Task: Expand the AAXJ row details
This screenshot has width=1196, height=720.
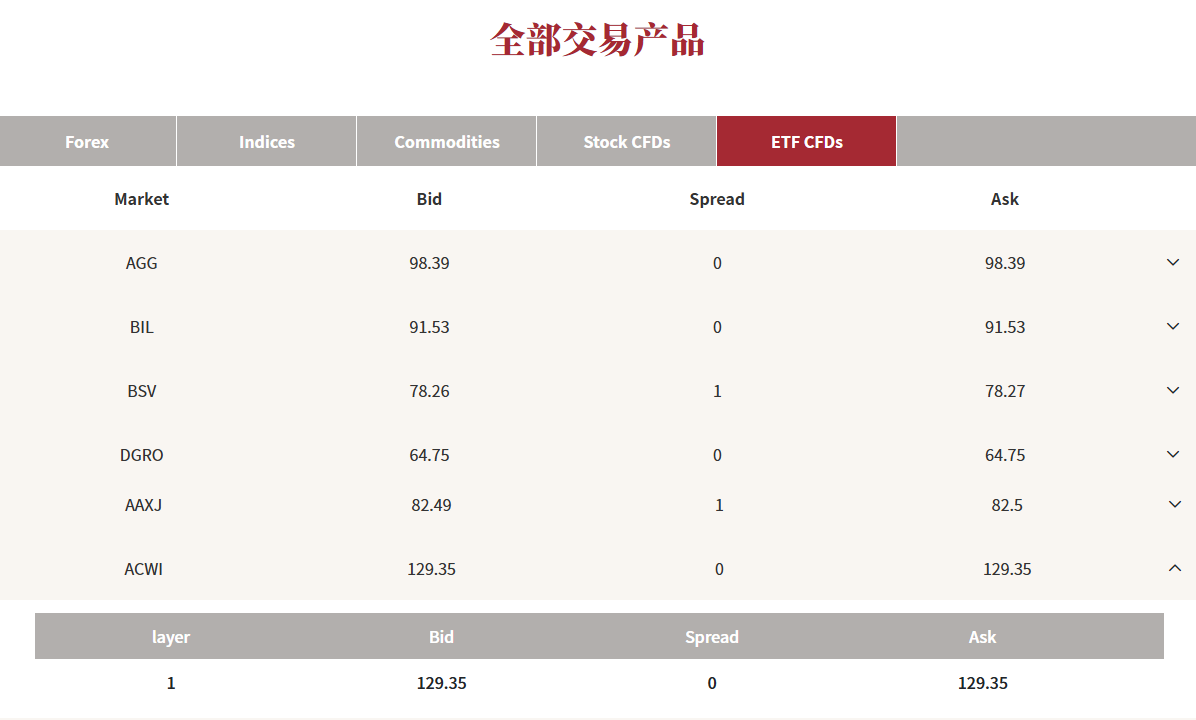Action: click(1175, 504)
